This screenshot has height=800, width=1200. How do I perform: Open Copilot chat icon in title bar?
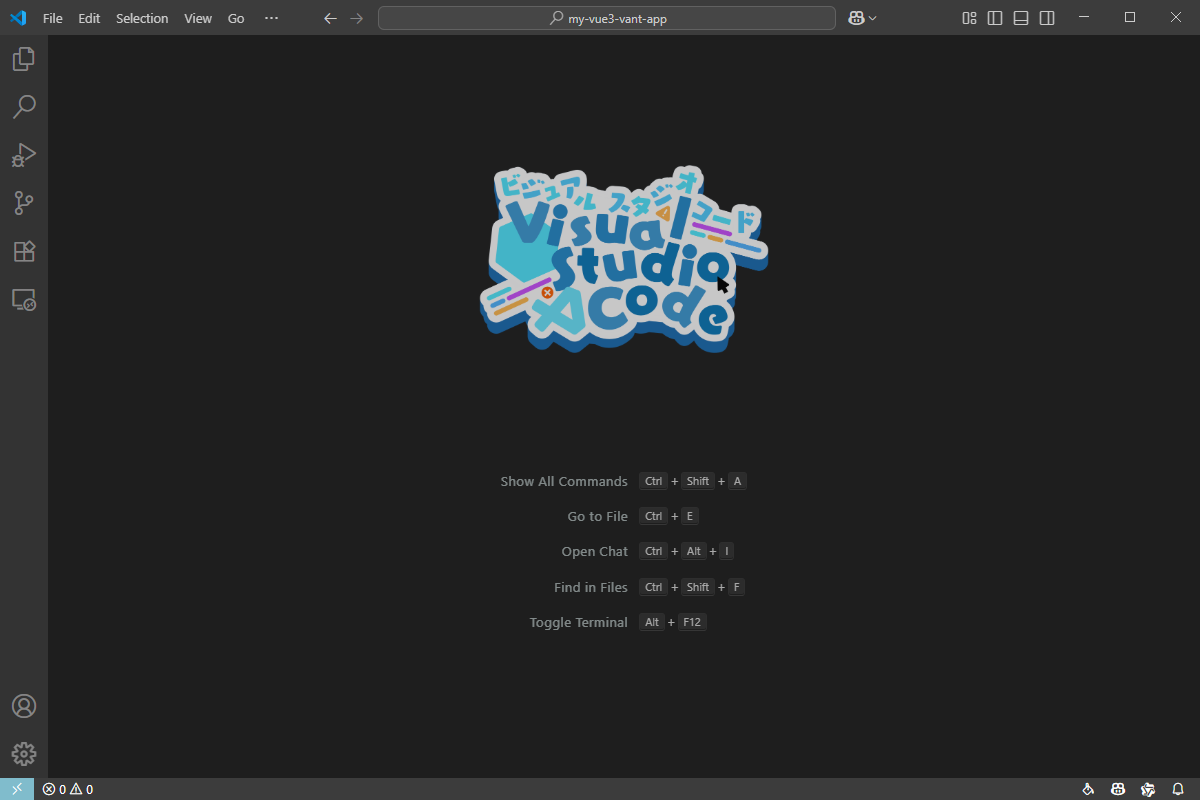(856, 18)
